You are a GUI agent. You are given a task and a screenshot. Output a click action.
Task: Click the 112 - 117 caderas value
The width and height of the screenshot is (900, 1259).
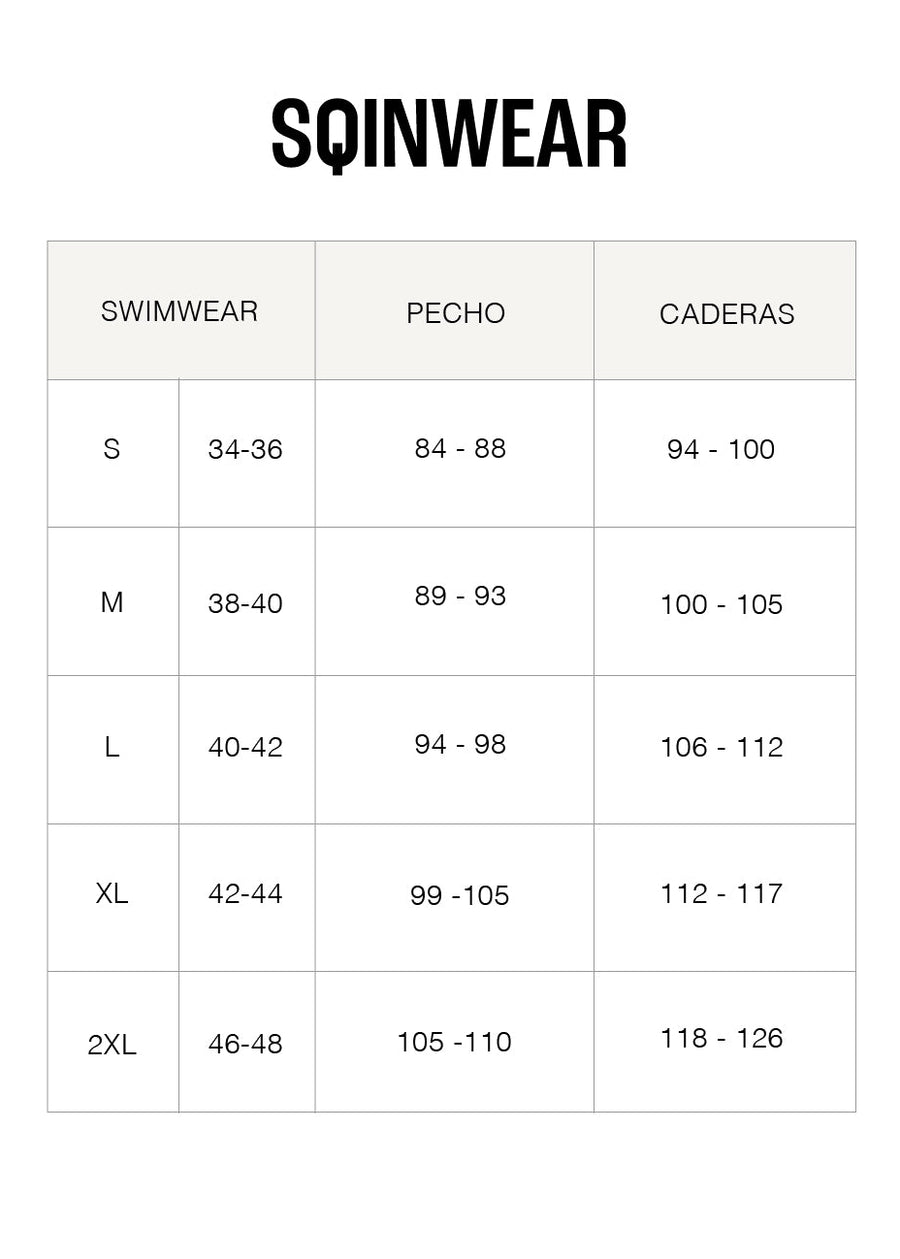[x=721, y=893]
